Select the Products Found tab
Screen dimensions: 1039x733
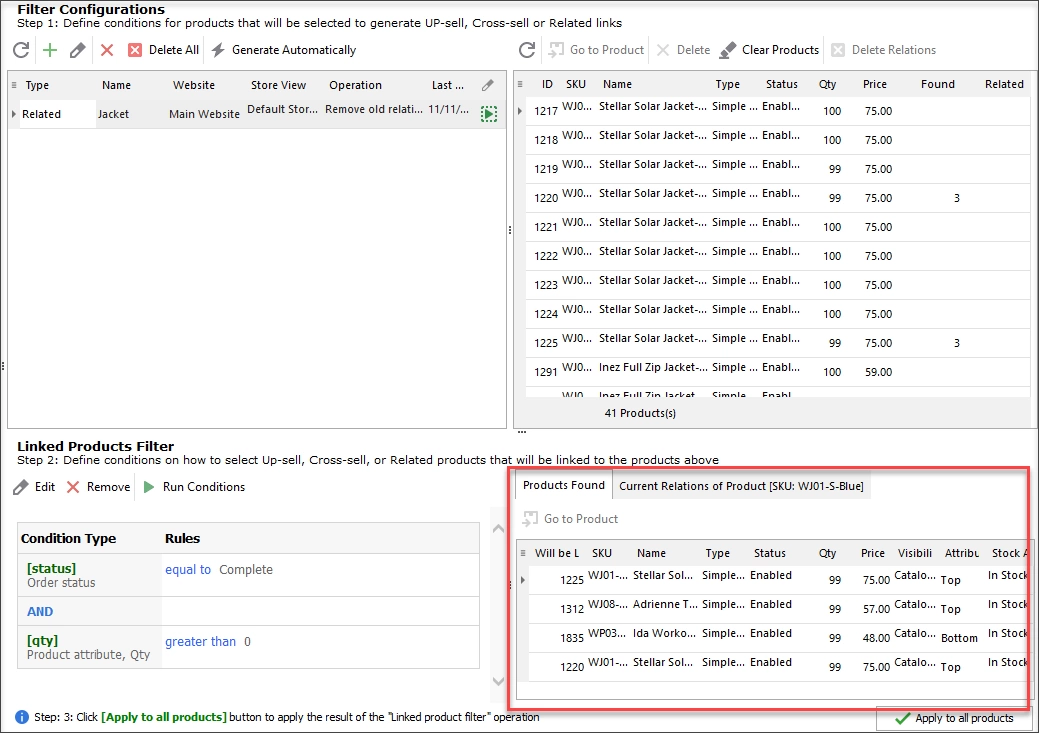click(564, 485)
